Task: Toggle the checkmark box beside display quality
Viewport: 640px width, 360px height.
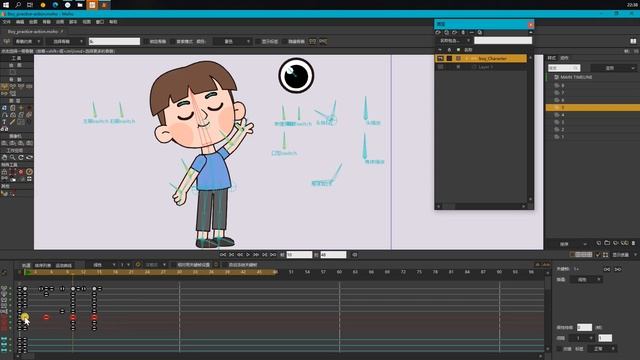Action: [x=598, y=255]
